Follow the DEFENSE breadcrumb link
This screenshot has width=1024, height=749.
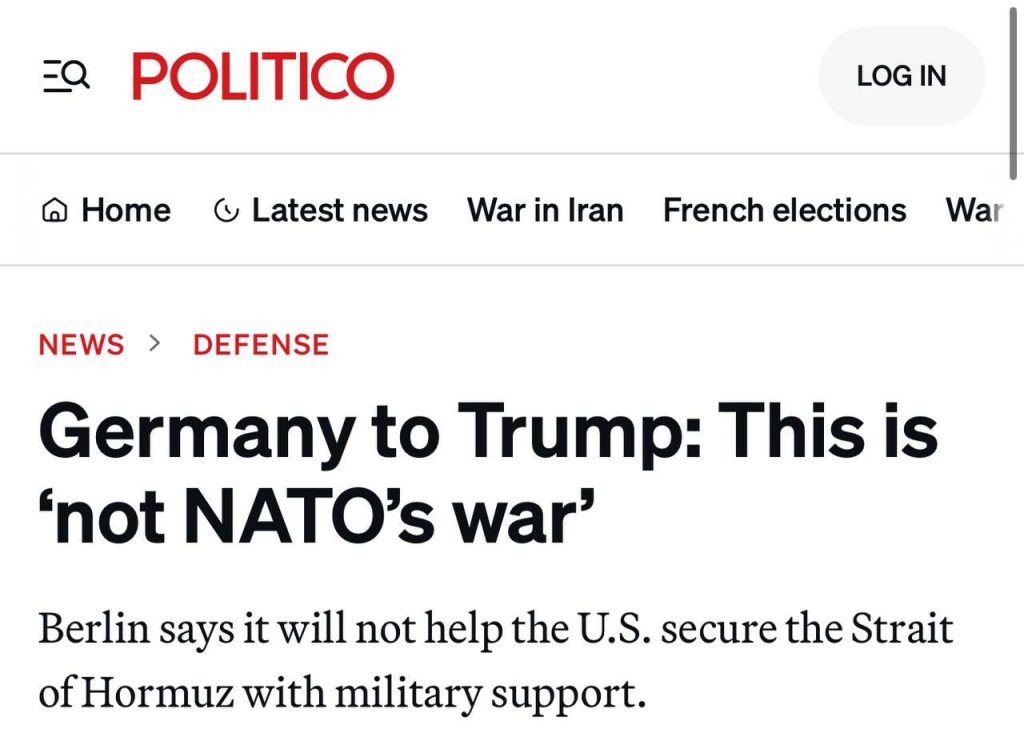pos(261,345)
